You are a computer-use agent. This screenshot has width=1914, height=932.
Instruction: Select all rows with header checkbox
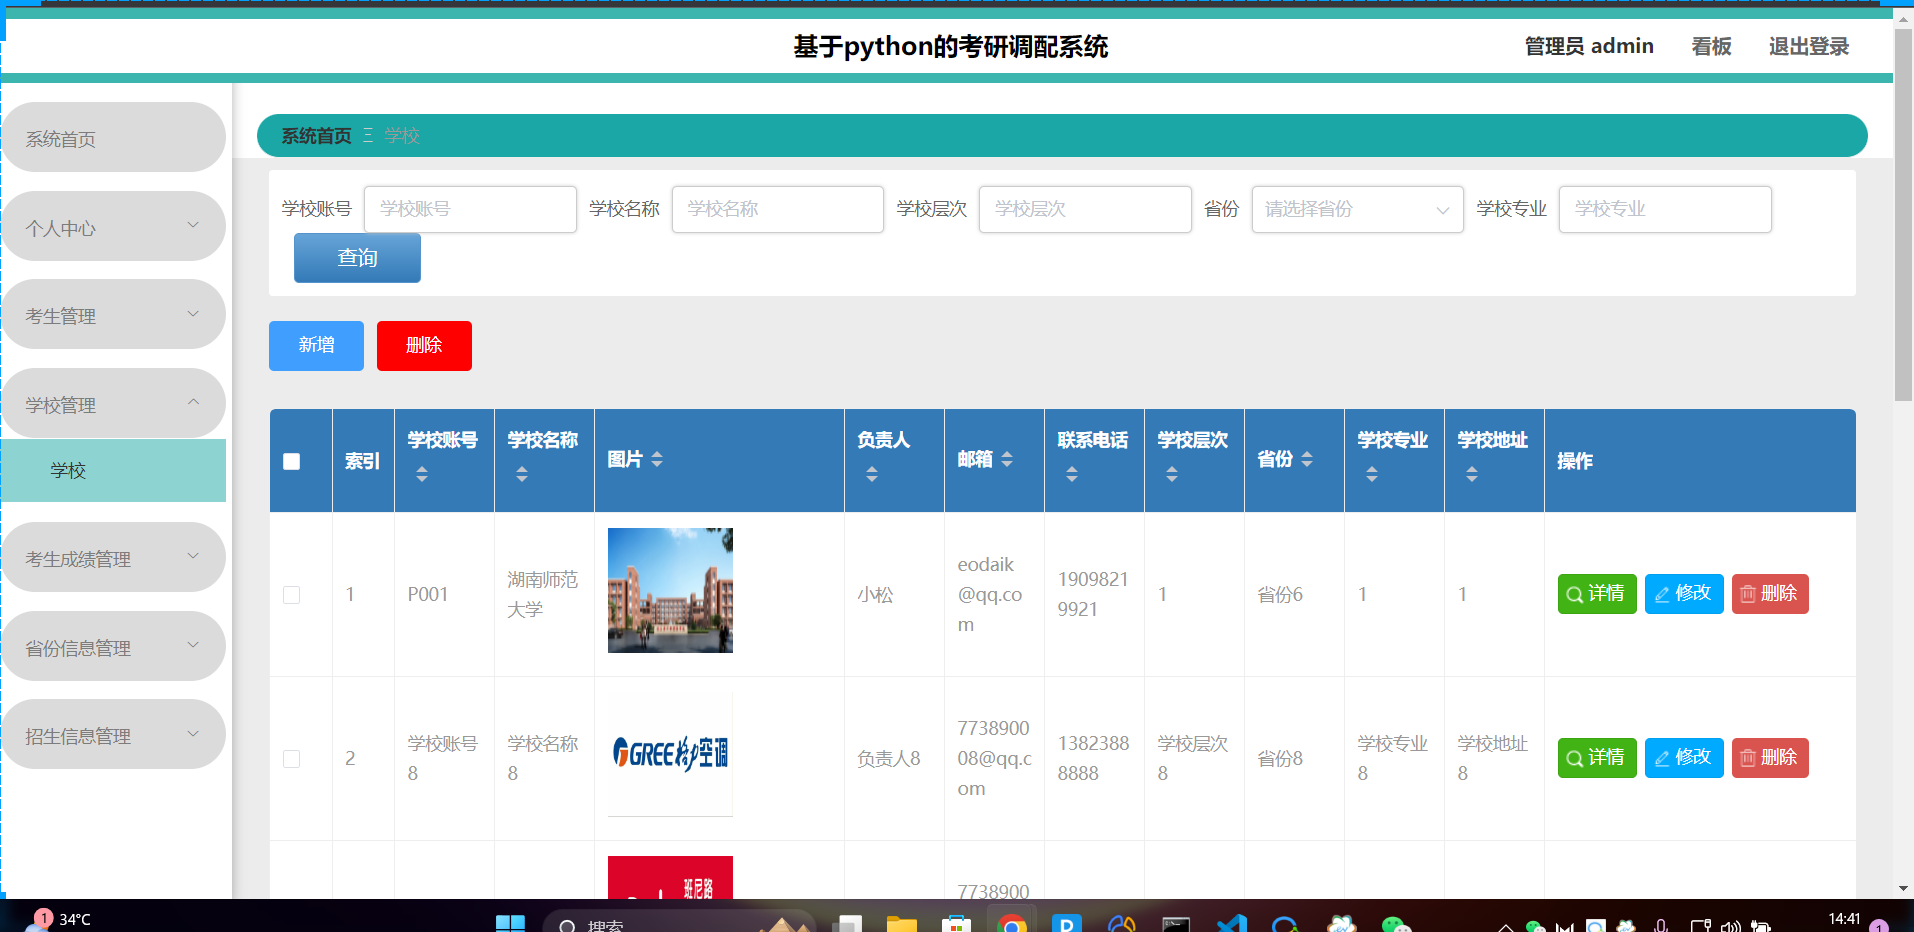292,461
